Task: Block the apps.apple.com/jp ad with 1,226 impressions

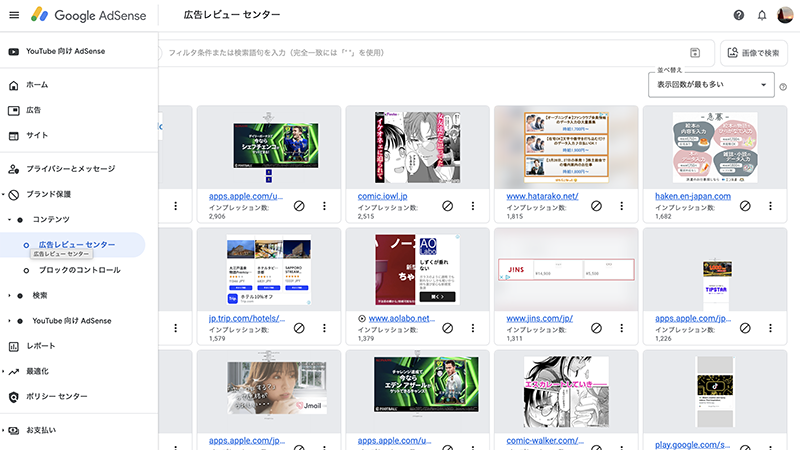Action: point(745,328)
